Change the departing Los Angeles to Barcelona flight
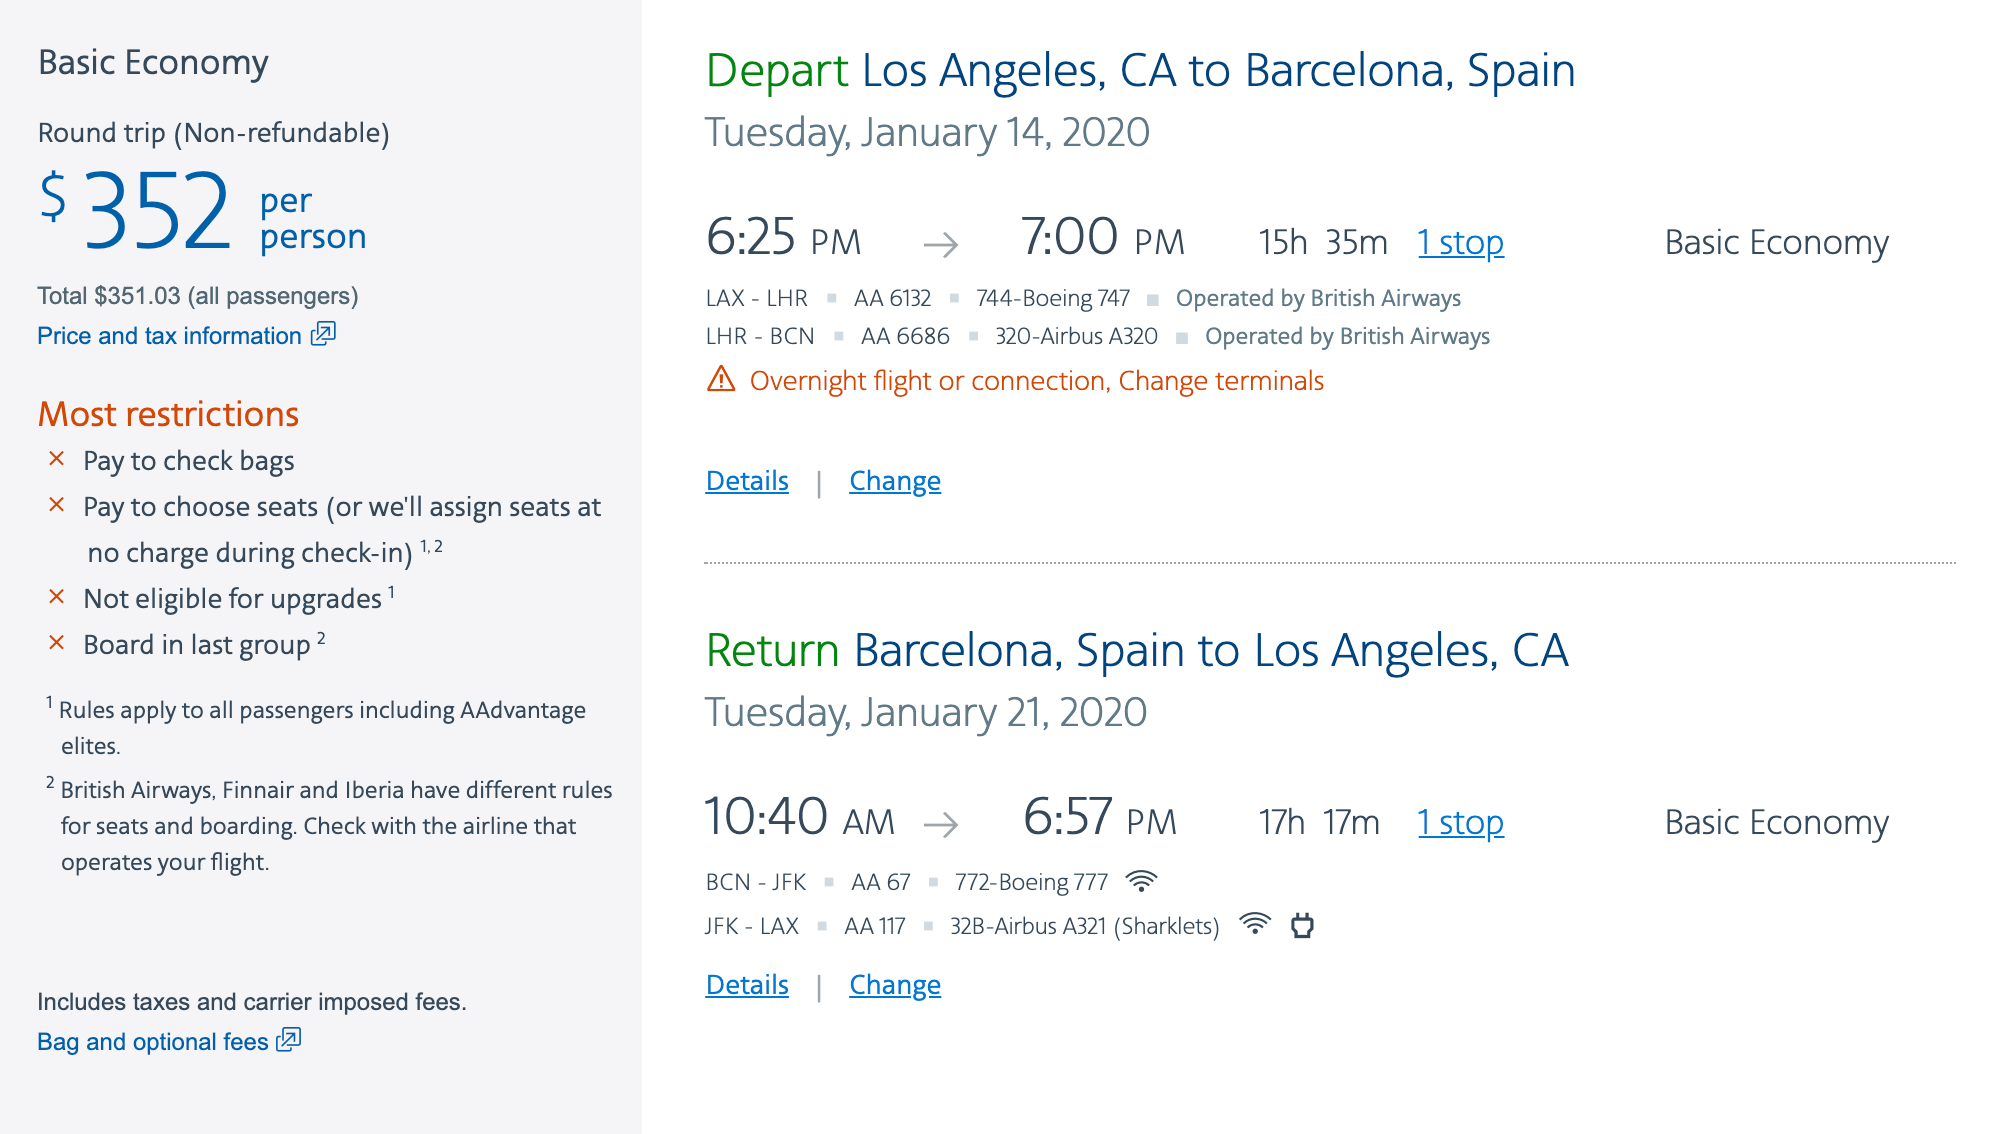 click(895, 481)
